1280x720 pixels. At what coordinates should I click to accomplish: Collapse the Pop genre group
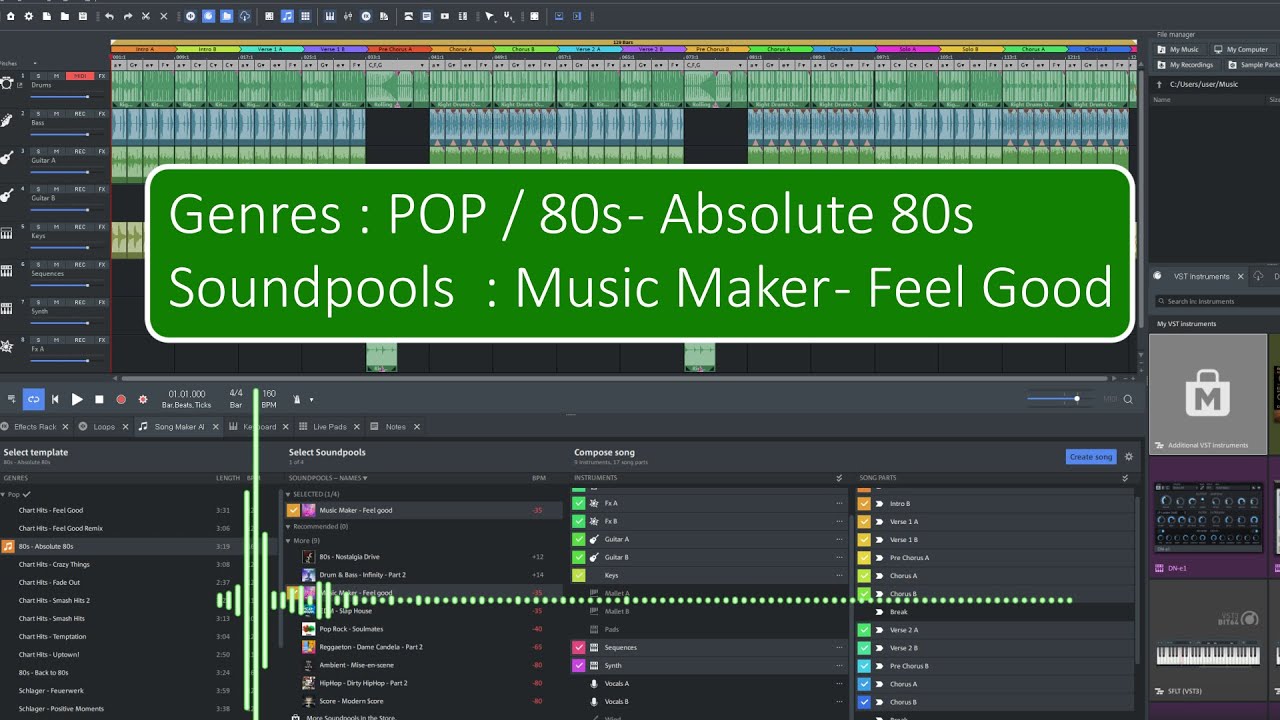click(3, 494)
